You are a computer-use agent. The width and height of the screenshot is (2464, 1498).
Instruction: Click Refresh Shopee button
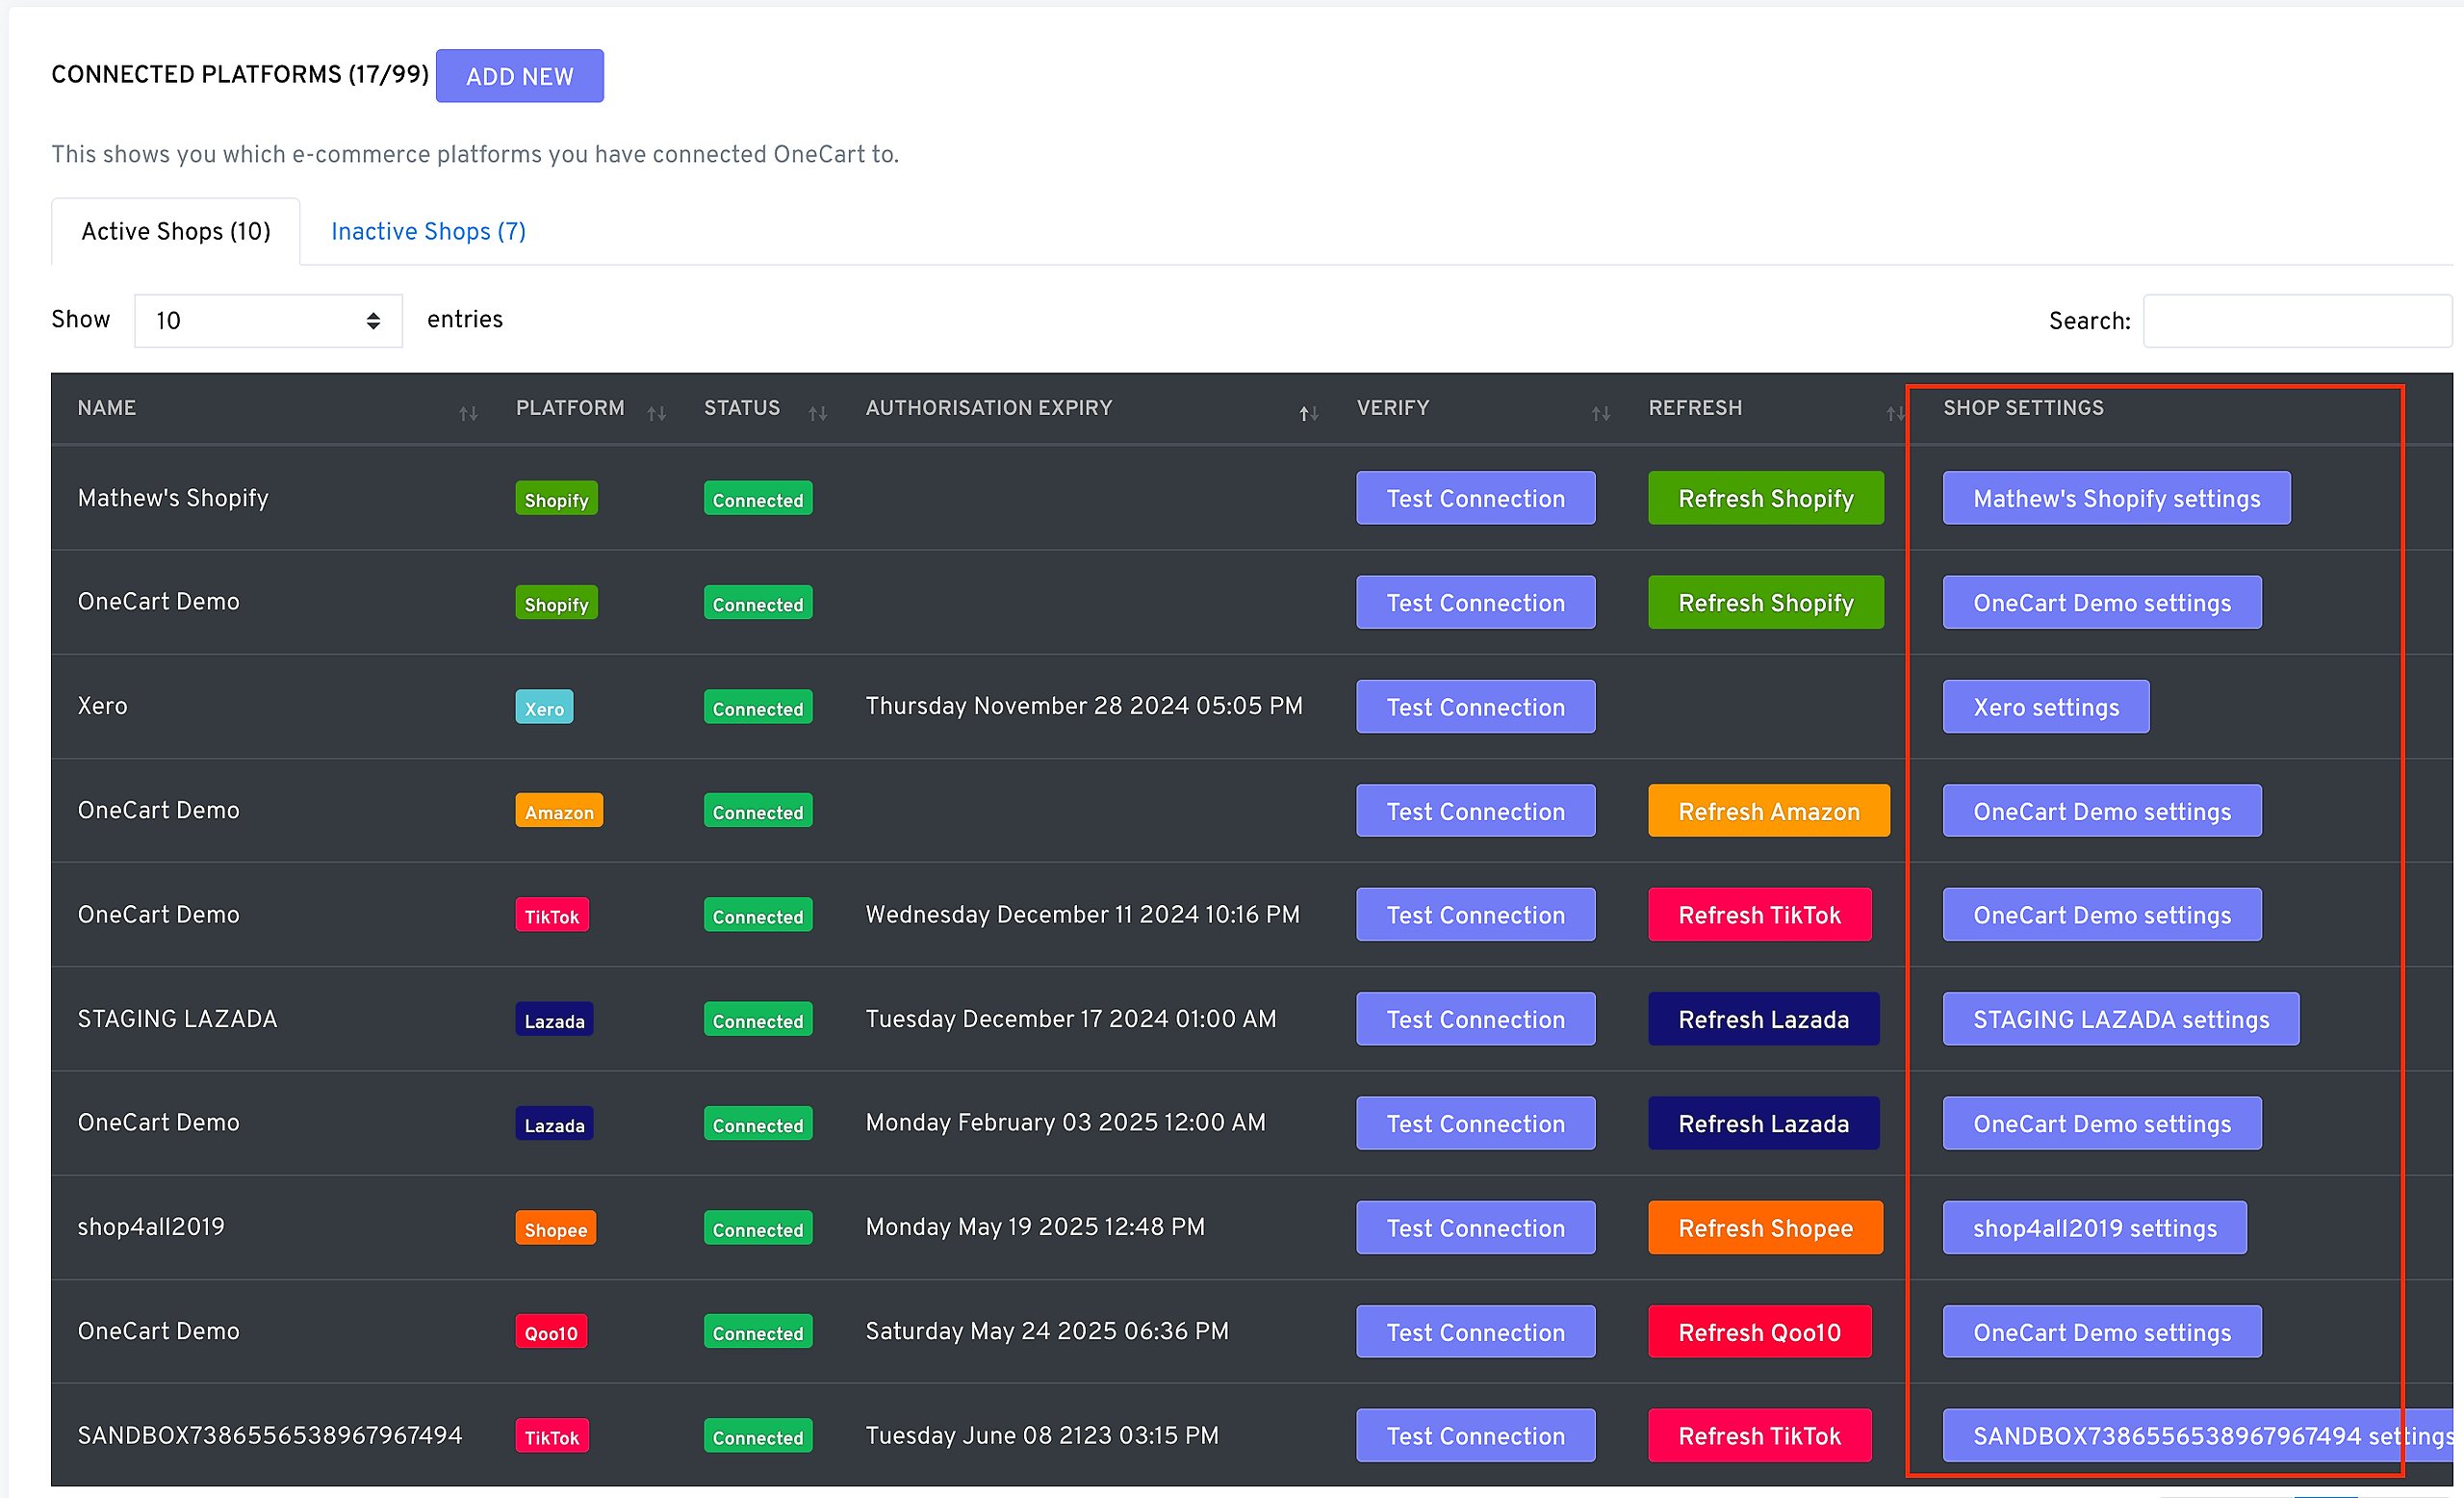click(x=1765, y=1228)
